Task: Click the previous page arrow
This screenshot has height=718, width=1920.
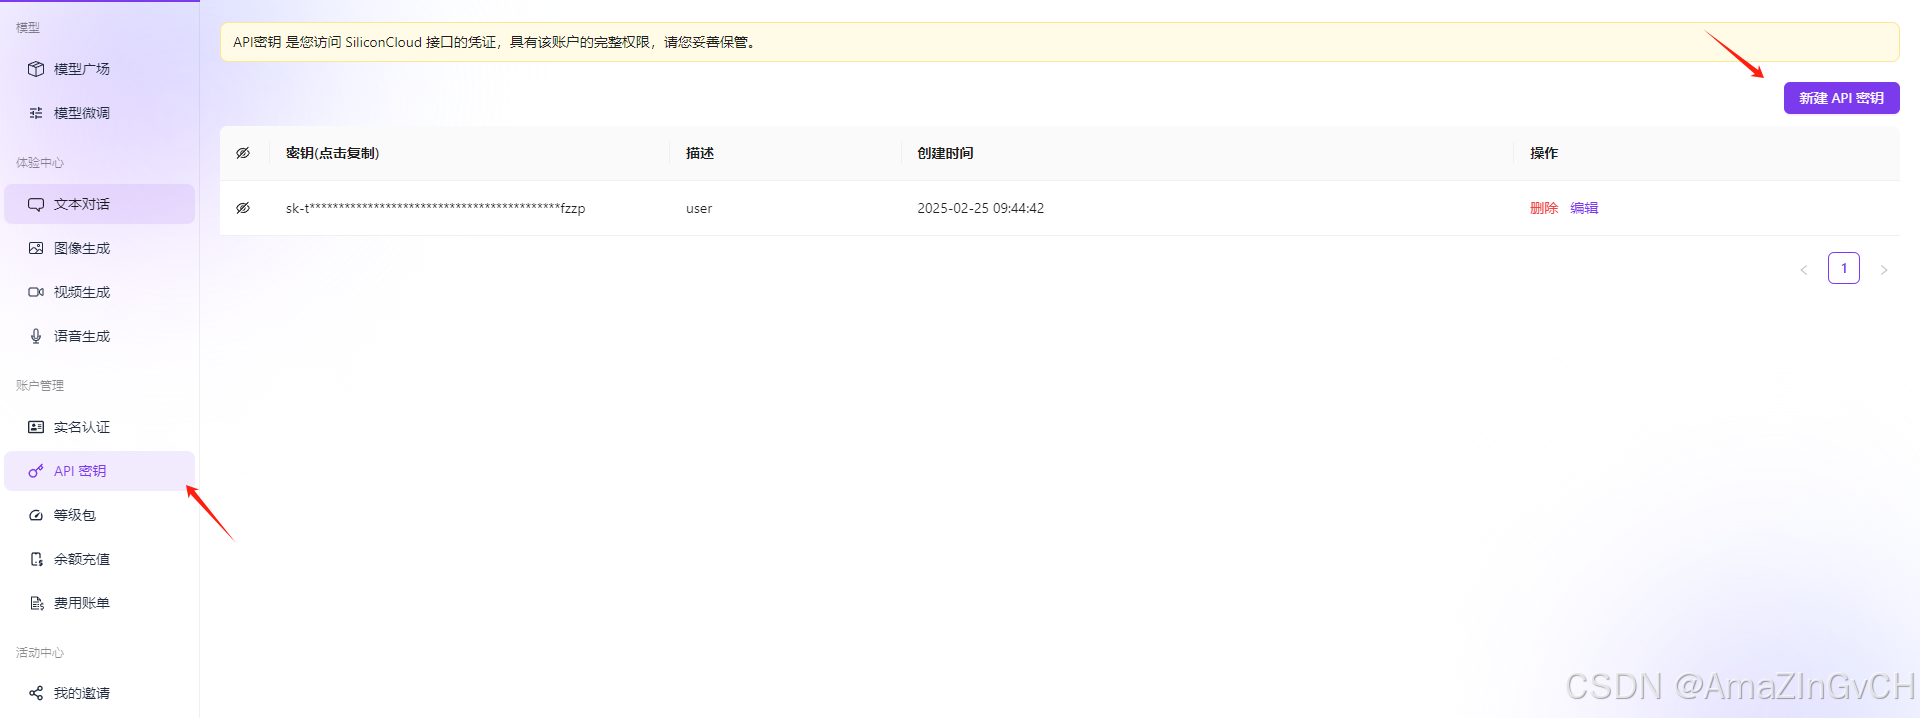Action: (x=1804, y=270)
